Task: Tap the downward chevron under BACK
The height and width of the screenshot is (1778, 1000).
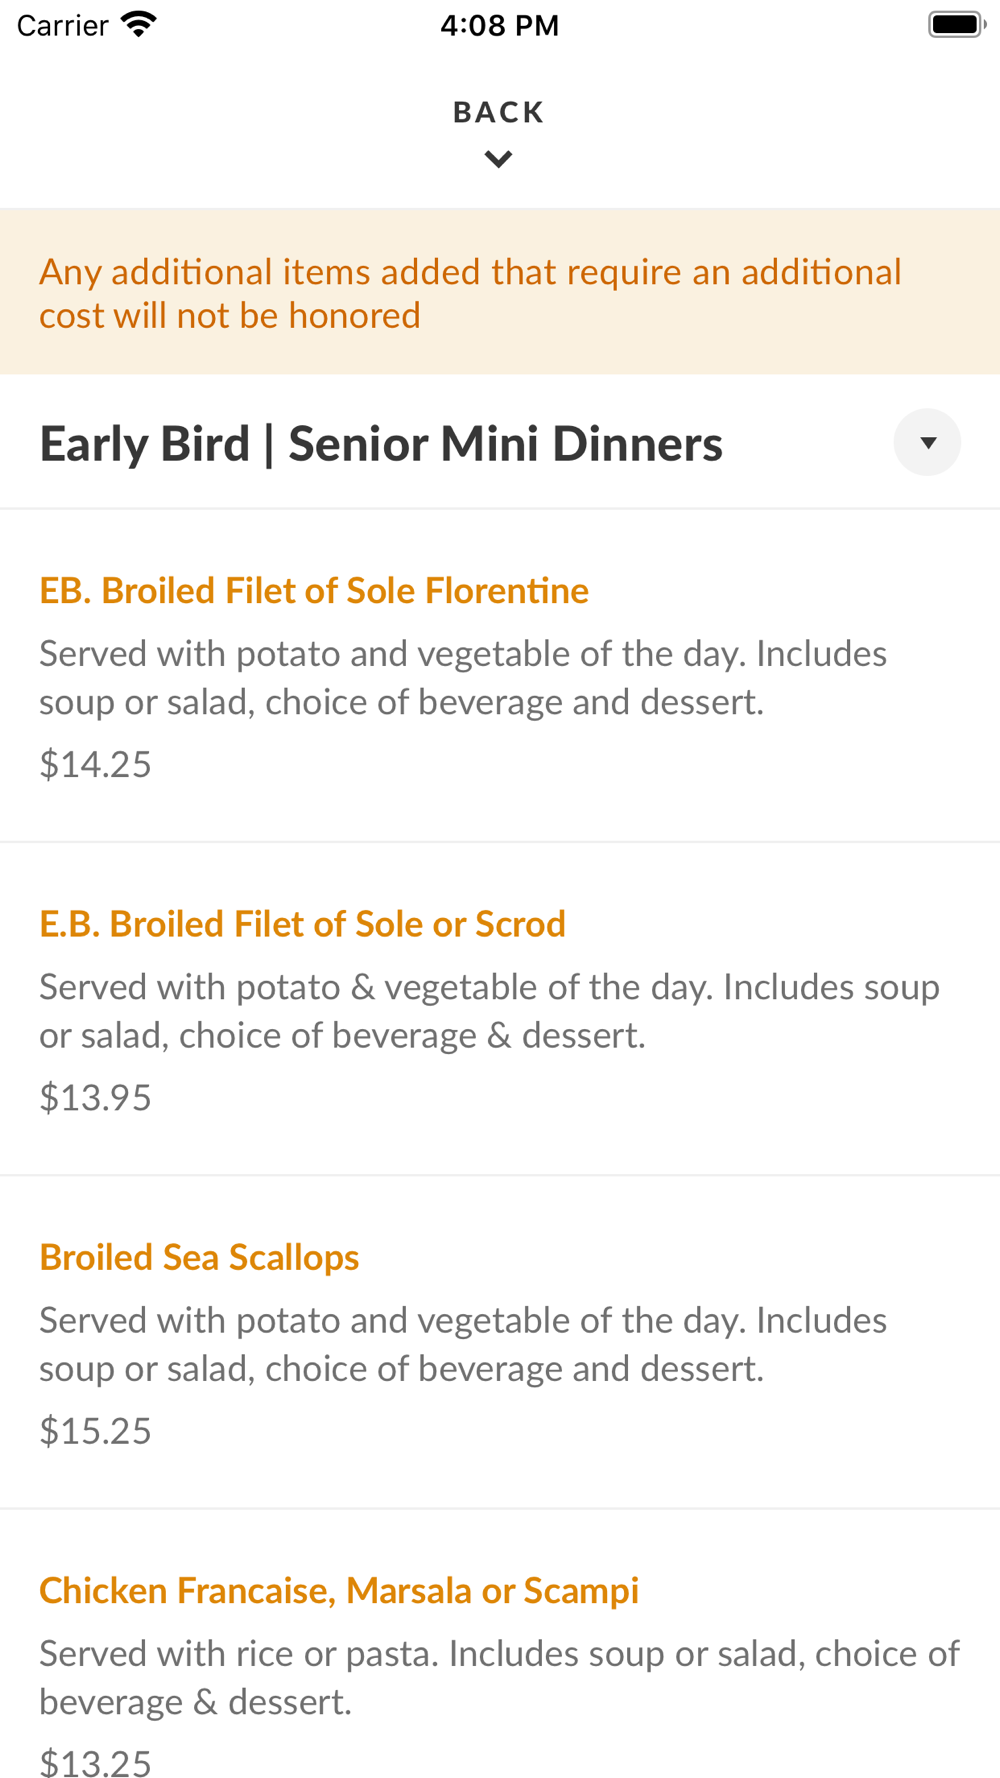Action: click(x=498, y=159)
